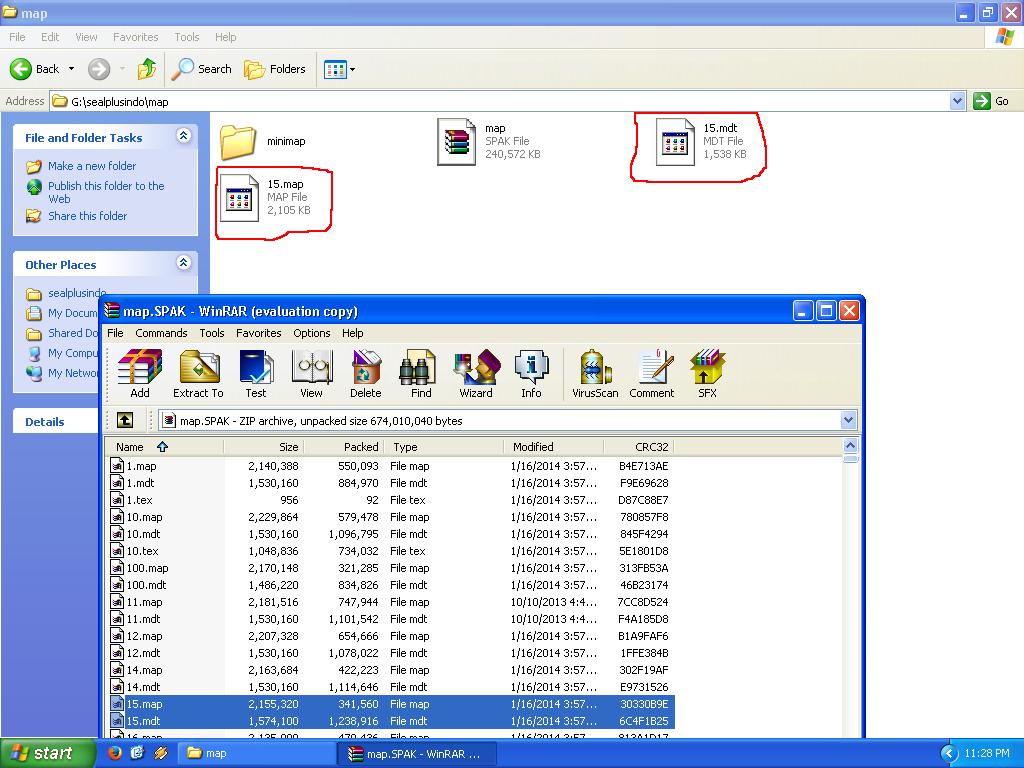This screenshot has width=1024, height=768.
Task: Choose Extract To in WinRAR toolbar
Action: [199, 374]
